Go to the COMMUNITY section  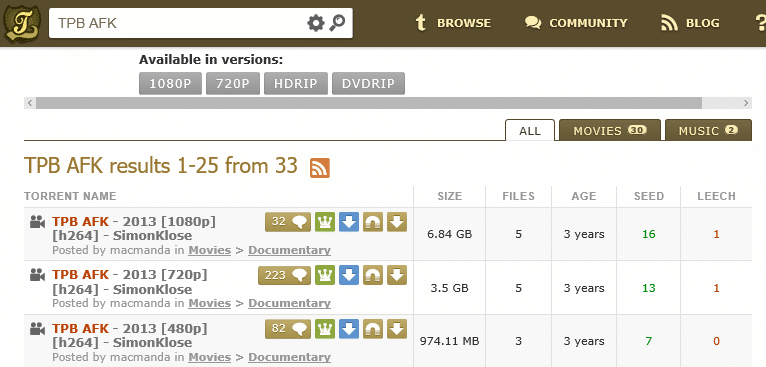click(x=576, y=23)
